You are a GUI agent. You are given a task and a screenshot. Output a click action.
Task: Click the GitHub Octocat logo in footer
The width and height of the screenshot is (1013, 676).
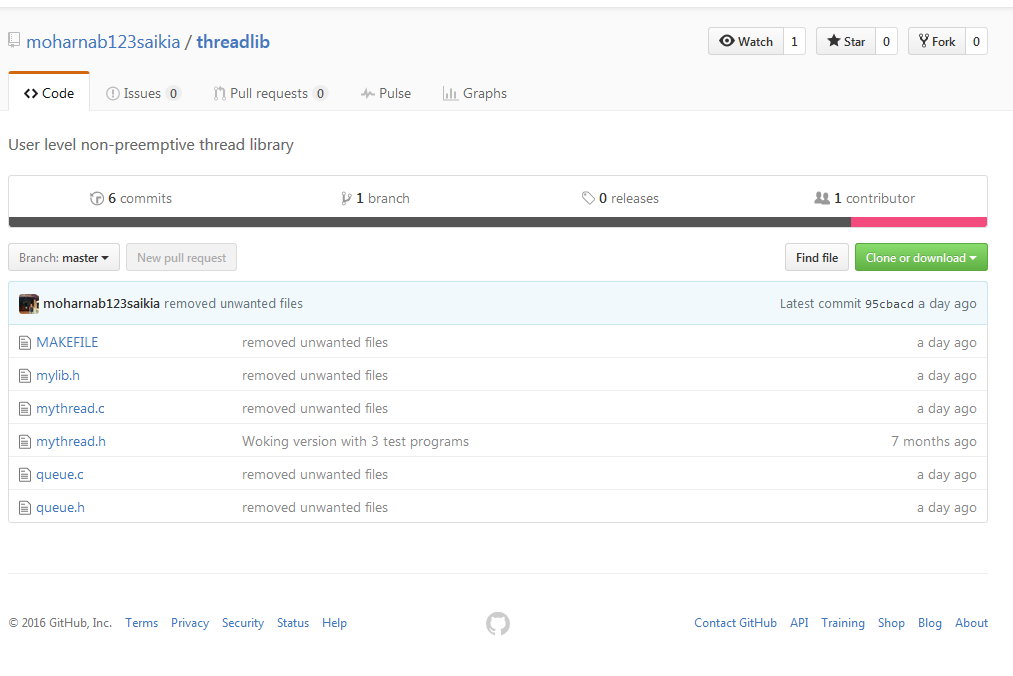(x=497, y=624)
